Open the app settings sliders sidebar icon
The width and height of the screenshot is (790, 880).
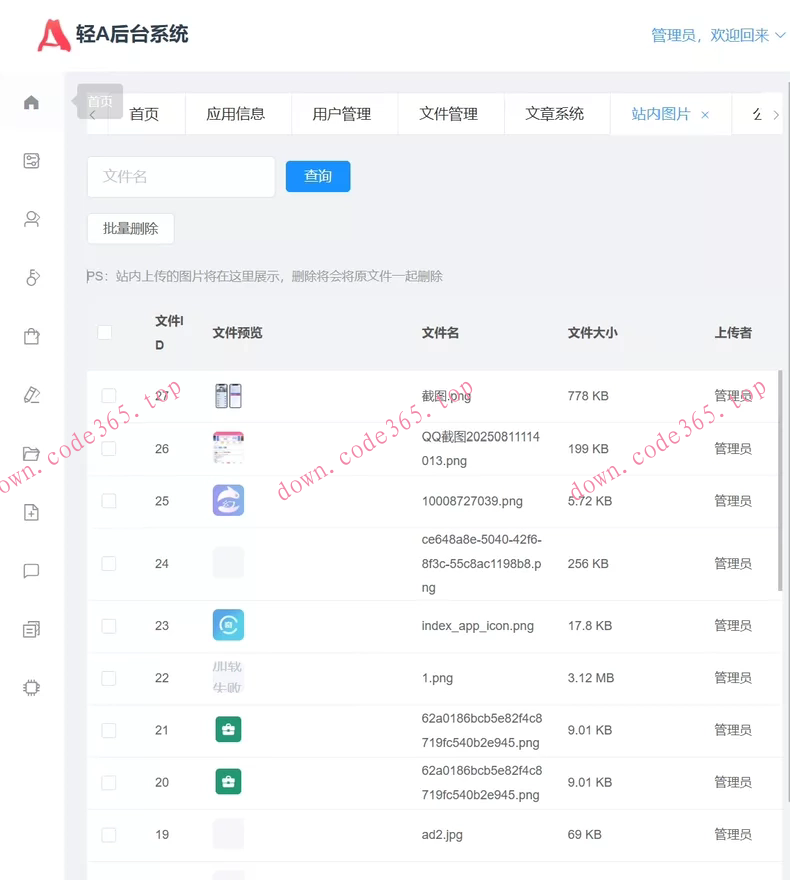point(31,161)
